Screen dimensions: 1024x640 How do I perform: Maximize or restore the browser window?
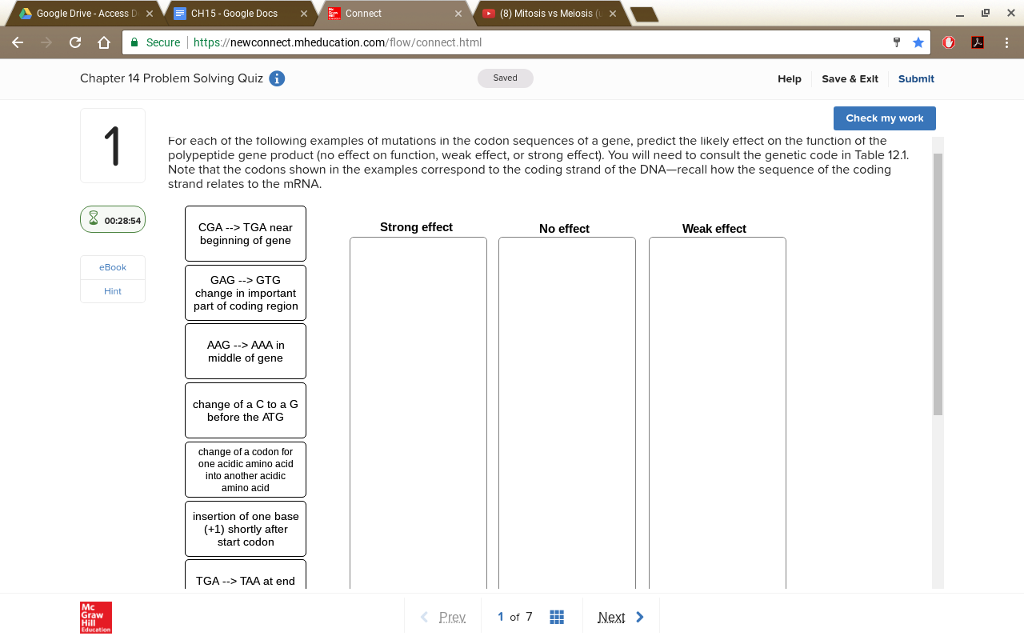985,13
